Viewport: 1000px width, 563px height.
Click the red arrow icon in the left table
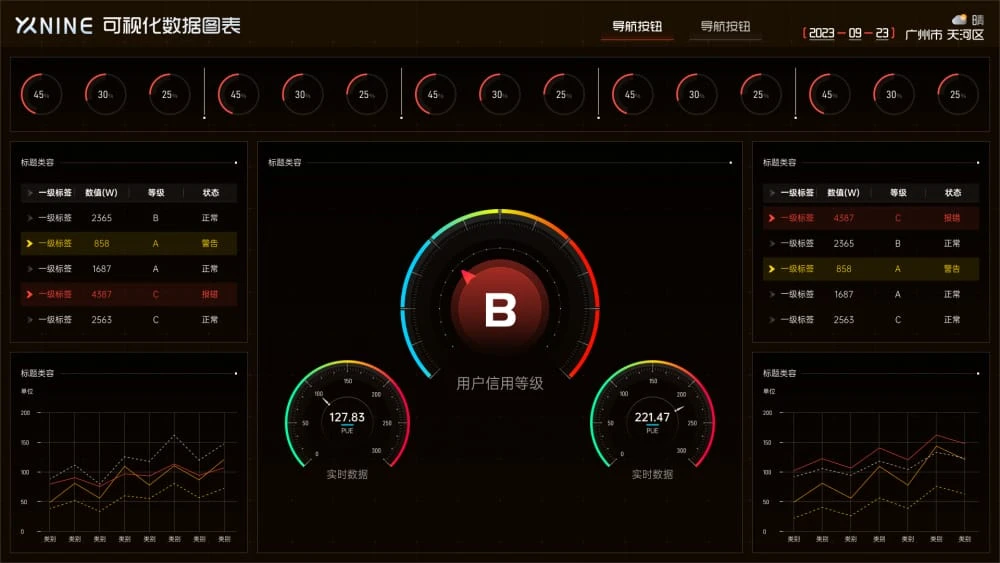(29, 294)
